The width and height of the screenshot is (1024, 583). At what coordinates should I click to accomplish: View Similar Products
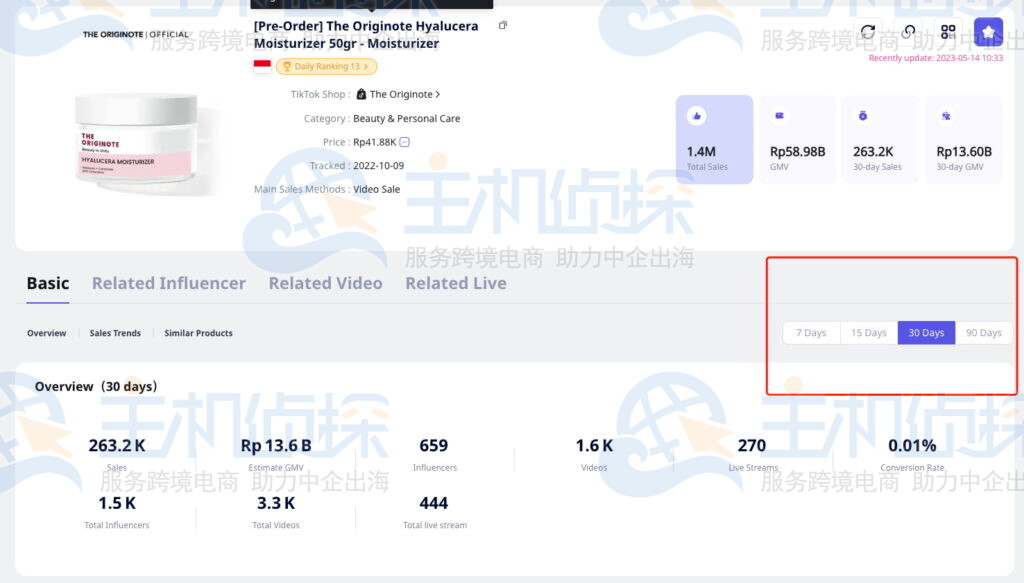[198, 333]
